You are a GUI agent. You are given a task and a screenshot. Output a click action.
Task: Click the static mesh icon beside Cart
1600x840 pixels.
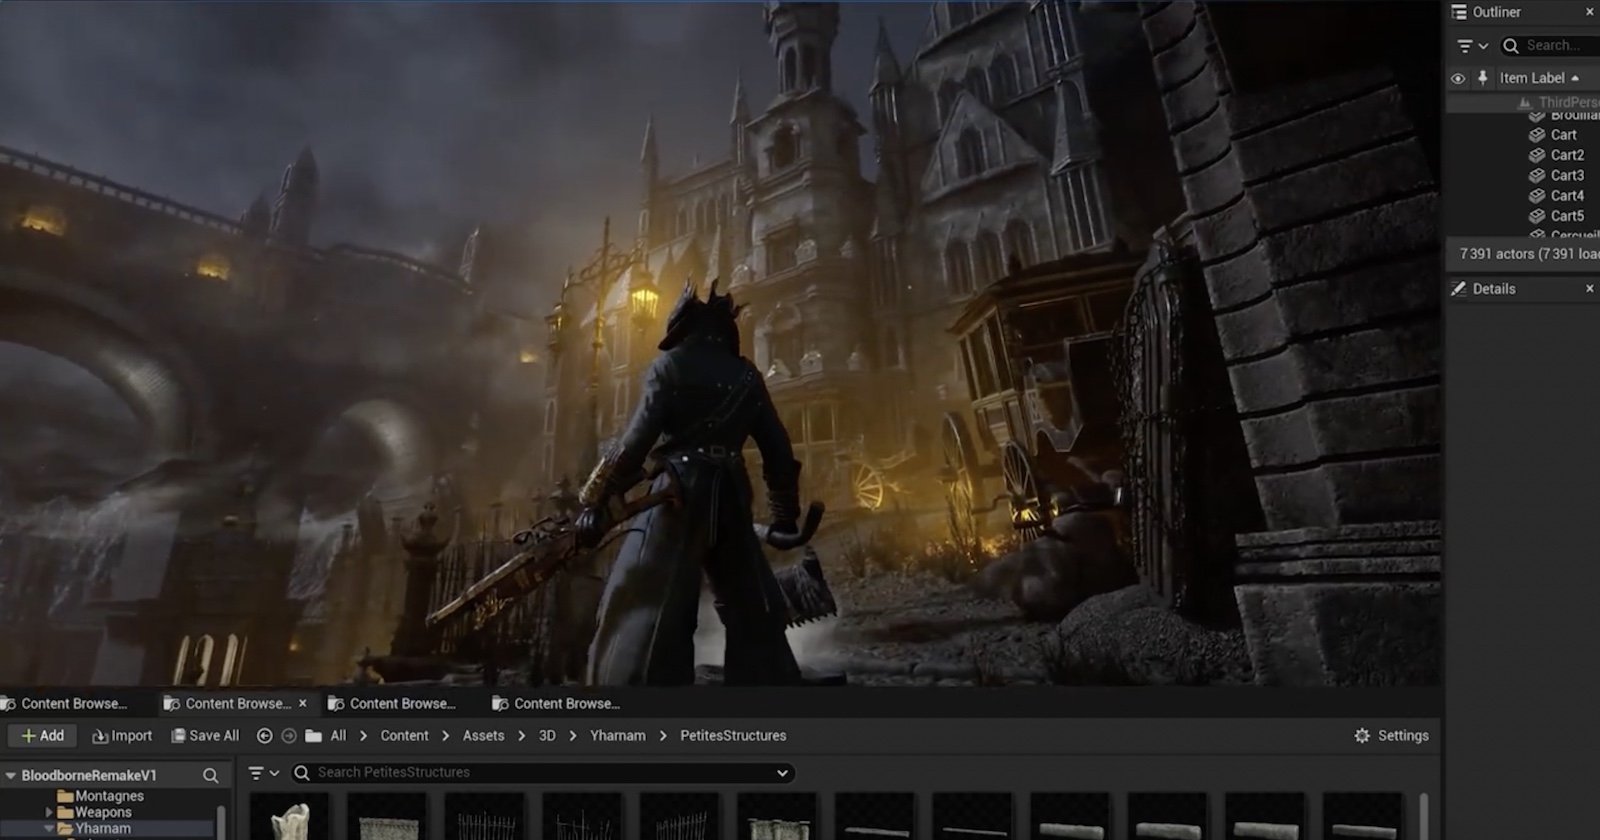point(1537,135)
